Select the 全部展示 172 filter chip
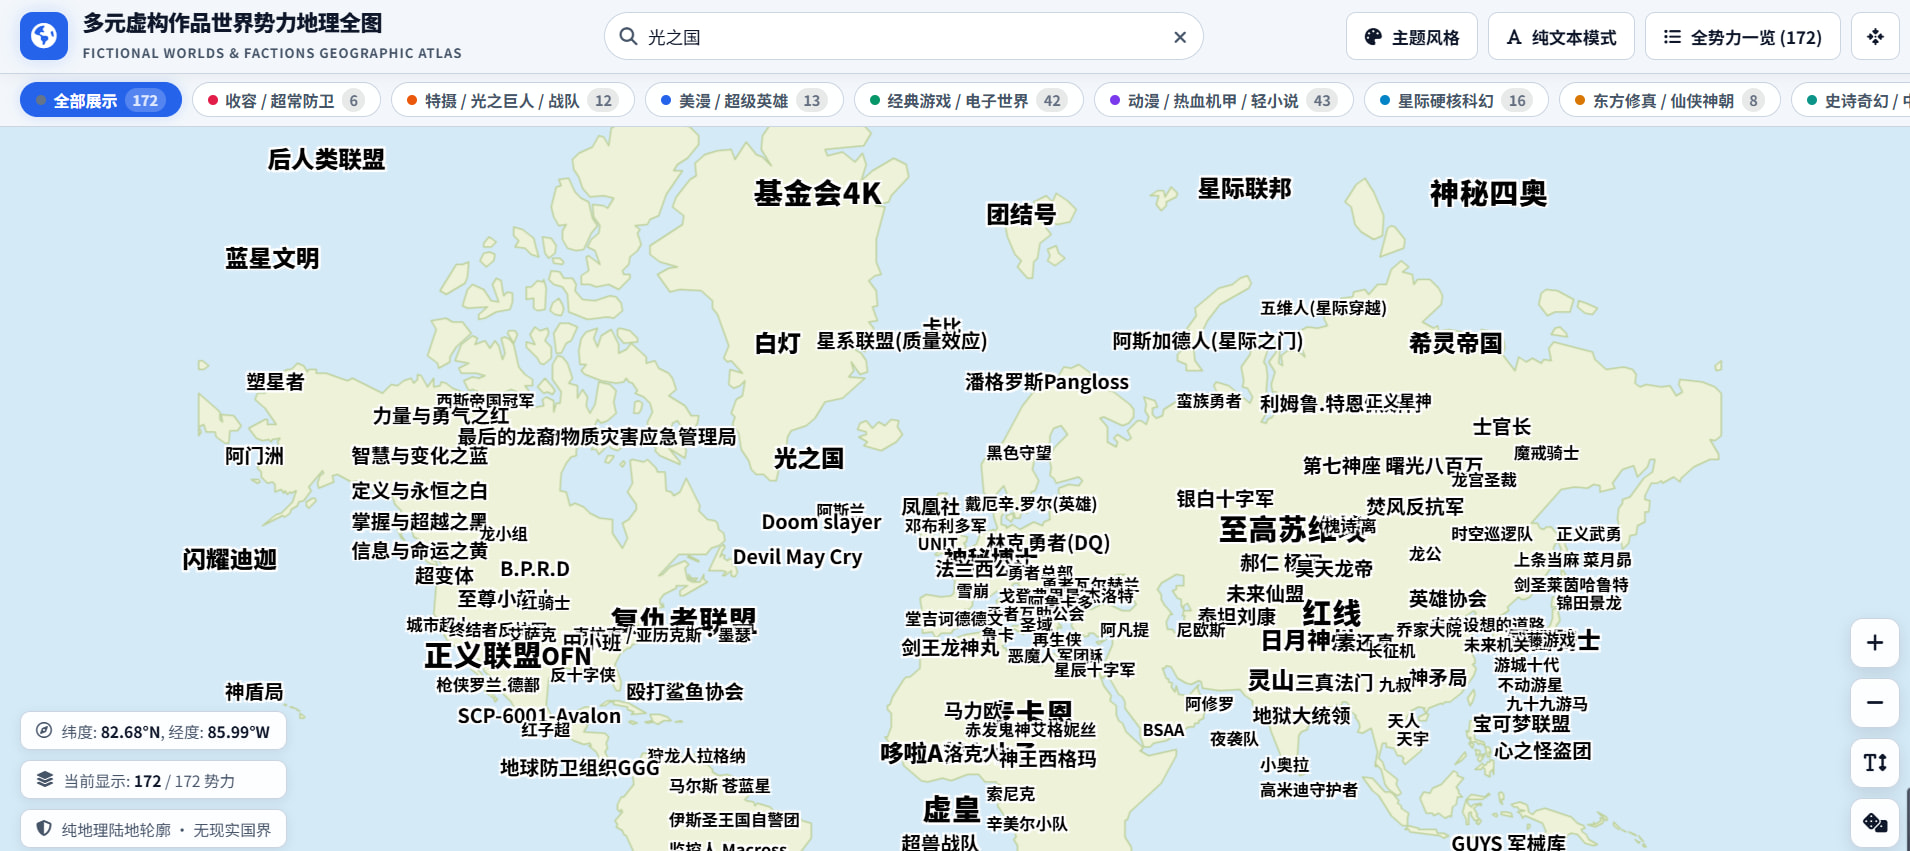This screenshot has width=1910, height=851. pyautogui.click(x=101, y=100)
